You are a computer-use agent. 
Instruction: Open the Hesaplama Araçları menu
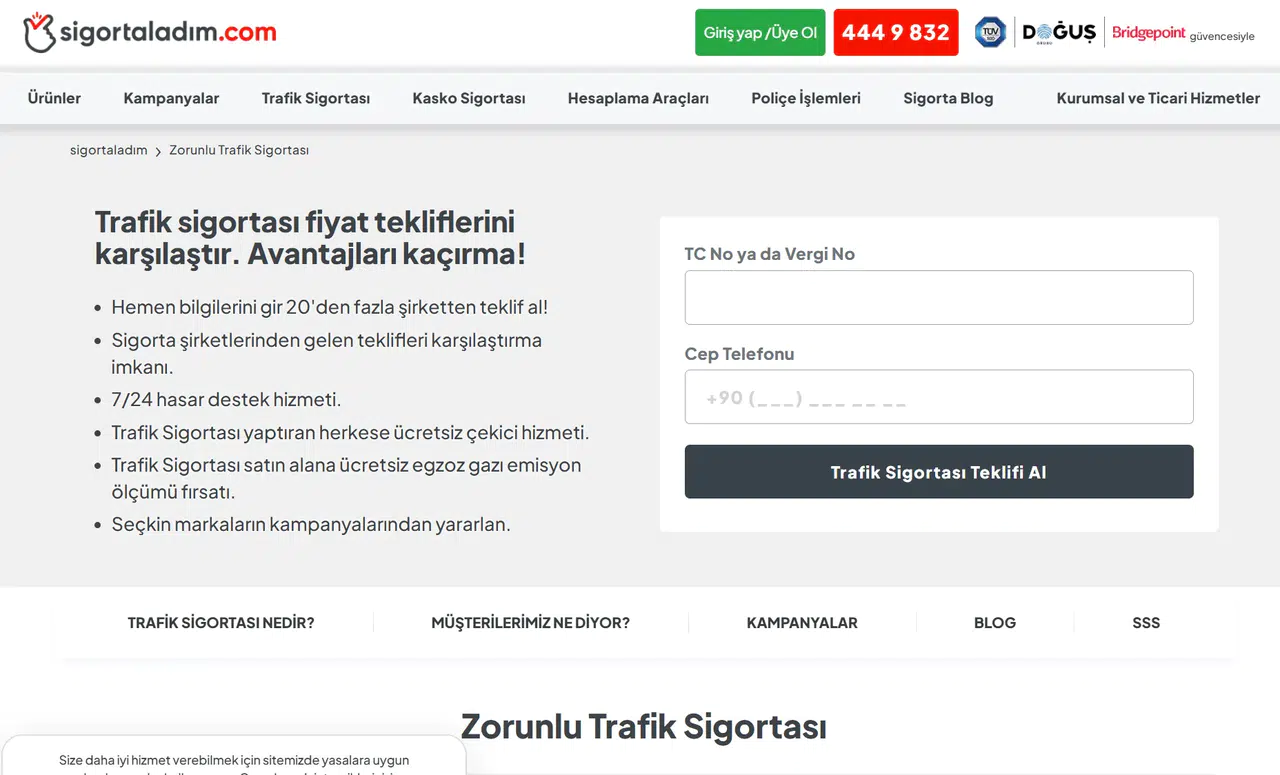[638, 98]
